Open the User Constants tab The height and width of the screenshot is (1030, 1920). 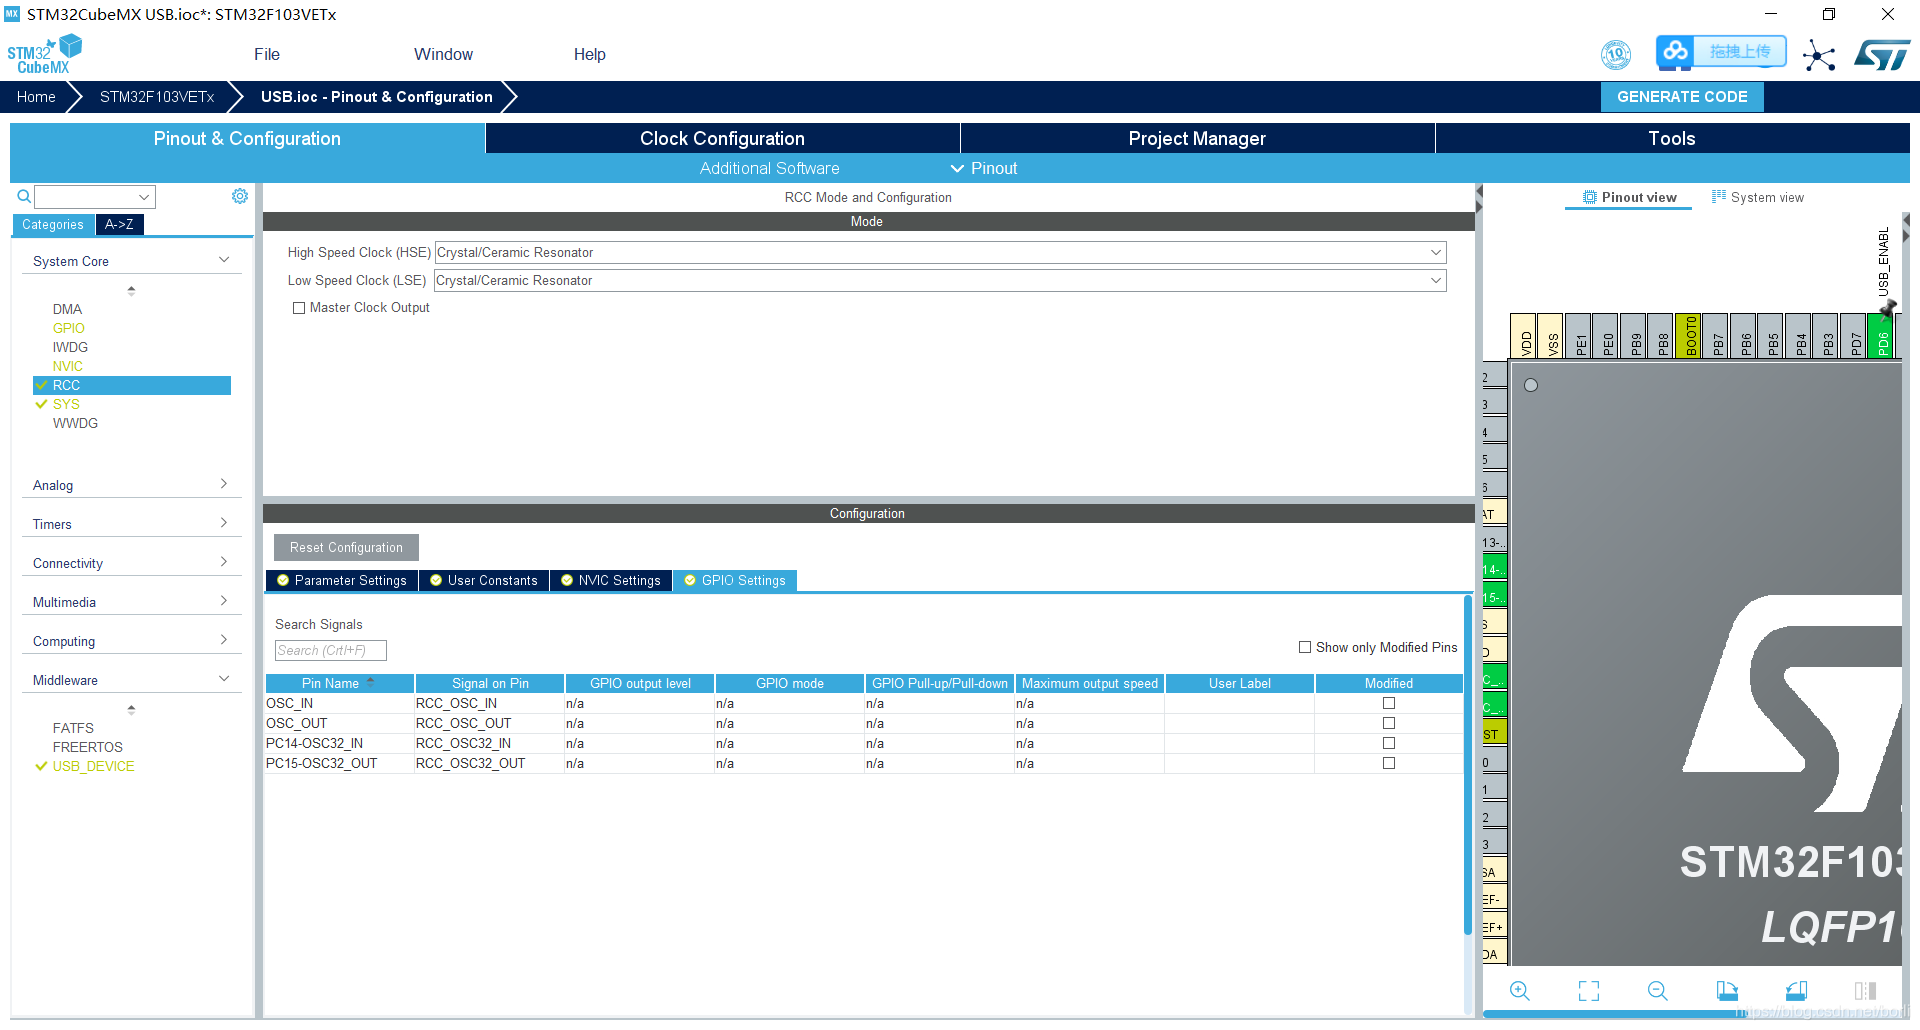click(x=484, y=580)
